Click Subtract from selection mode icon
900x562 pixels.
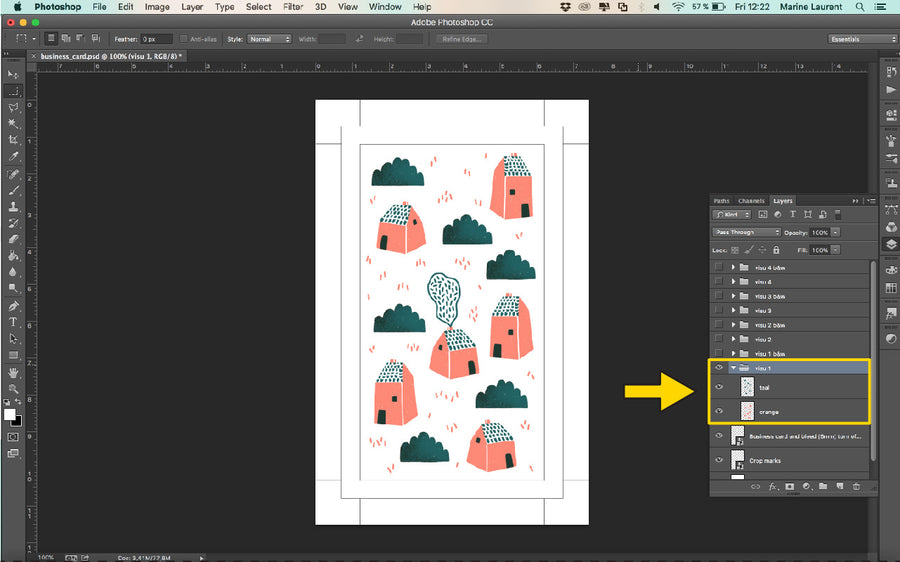click(80, 38)
